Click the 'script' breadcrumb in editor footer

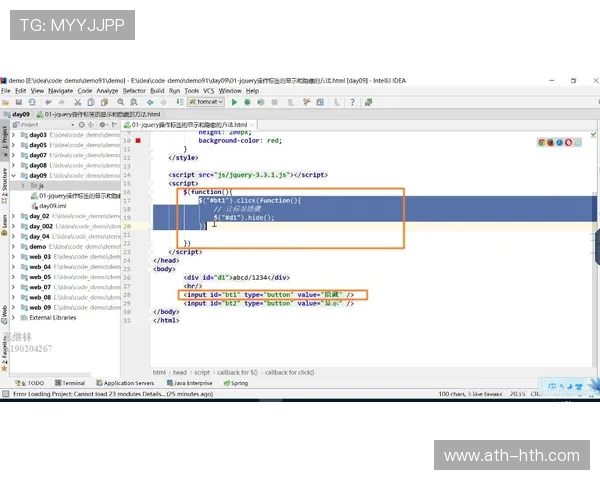coord(202,372)
